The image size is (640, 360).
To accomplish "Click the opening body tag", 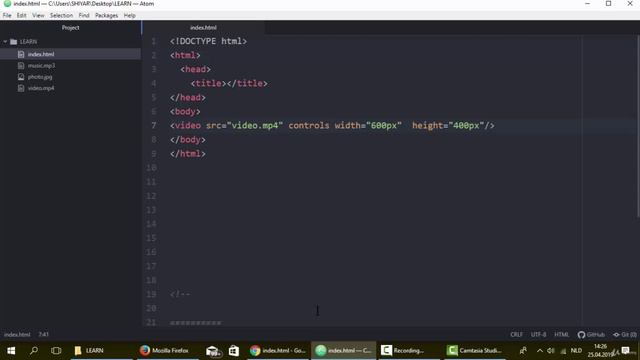I will 185,111.
